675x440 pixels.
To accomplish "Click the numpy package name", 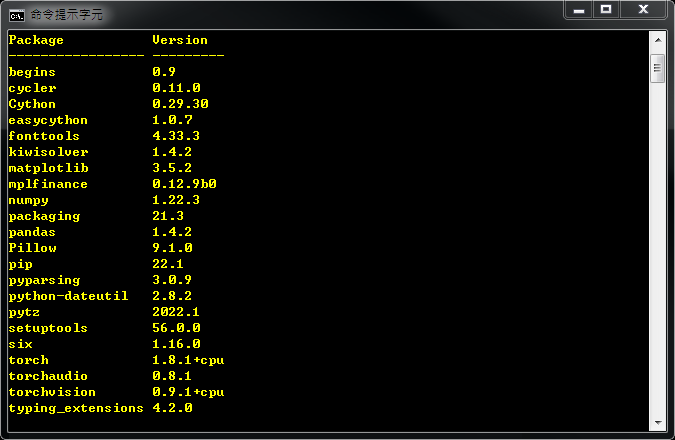I will 28,200.
